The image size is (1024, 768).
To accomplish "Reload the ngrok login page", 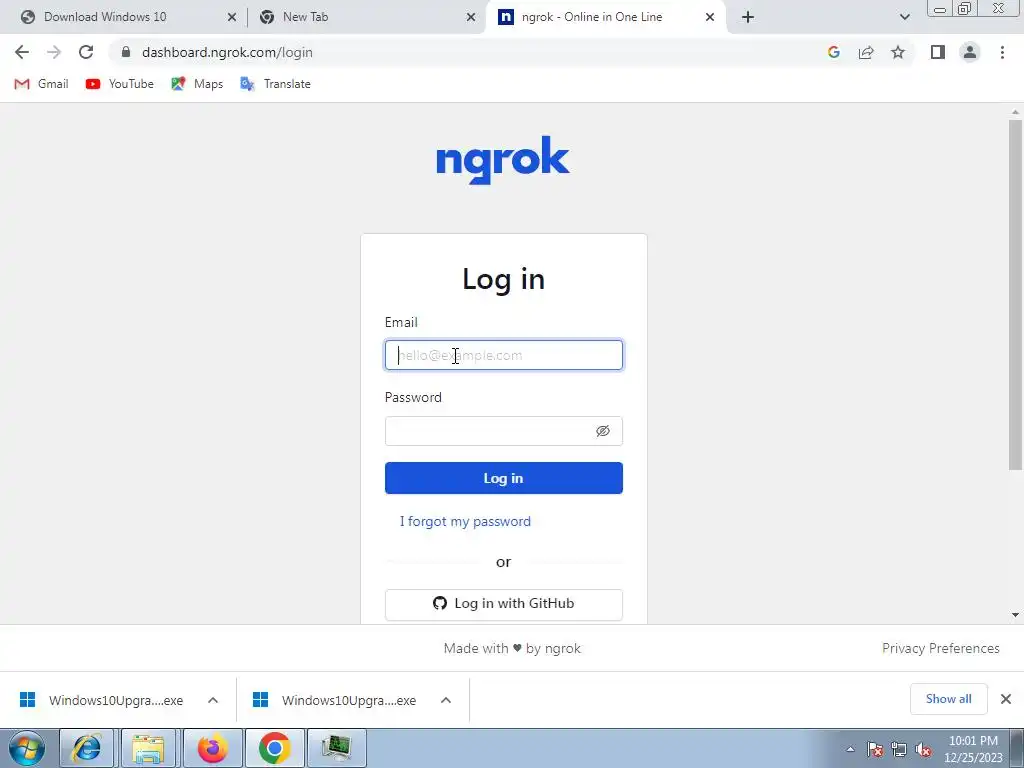I will 86,52.
